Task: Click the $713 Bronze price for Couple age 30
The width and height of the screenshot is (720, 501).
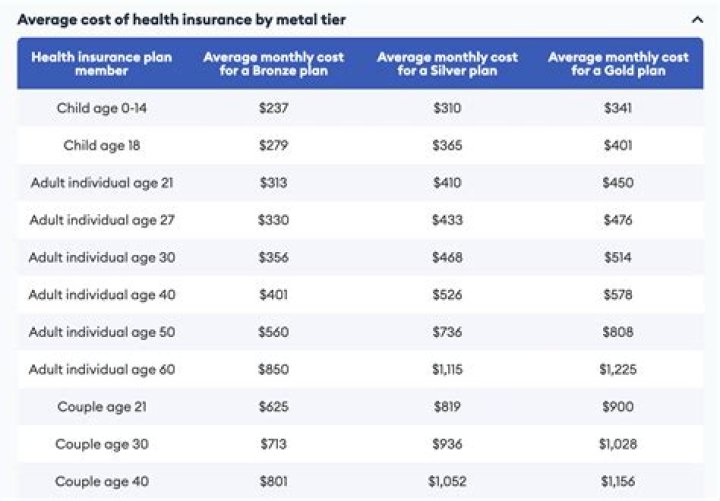Action: tap(273, 444)
